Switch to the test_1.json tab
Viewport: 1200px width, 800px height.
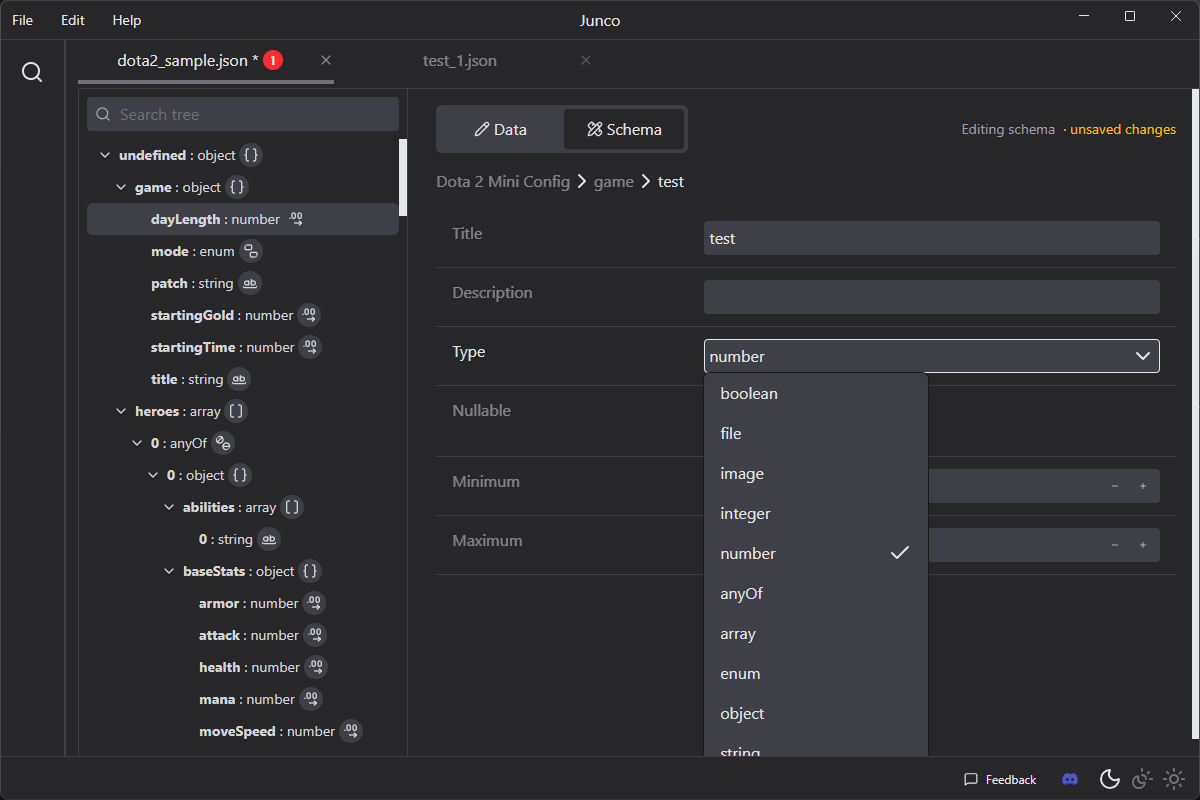tap(460, 61)
